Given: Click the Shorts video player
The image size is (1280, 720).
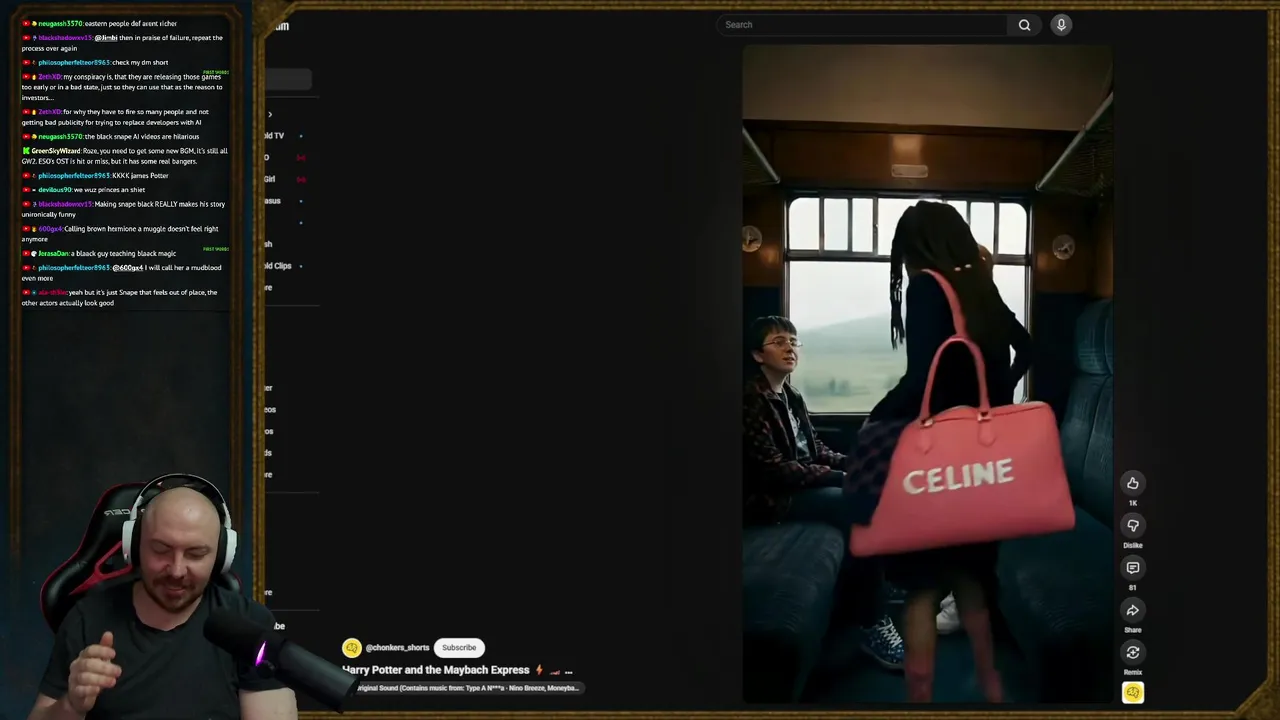Looking at the screenshot, I should (x=927, y=374).
